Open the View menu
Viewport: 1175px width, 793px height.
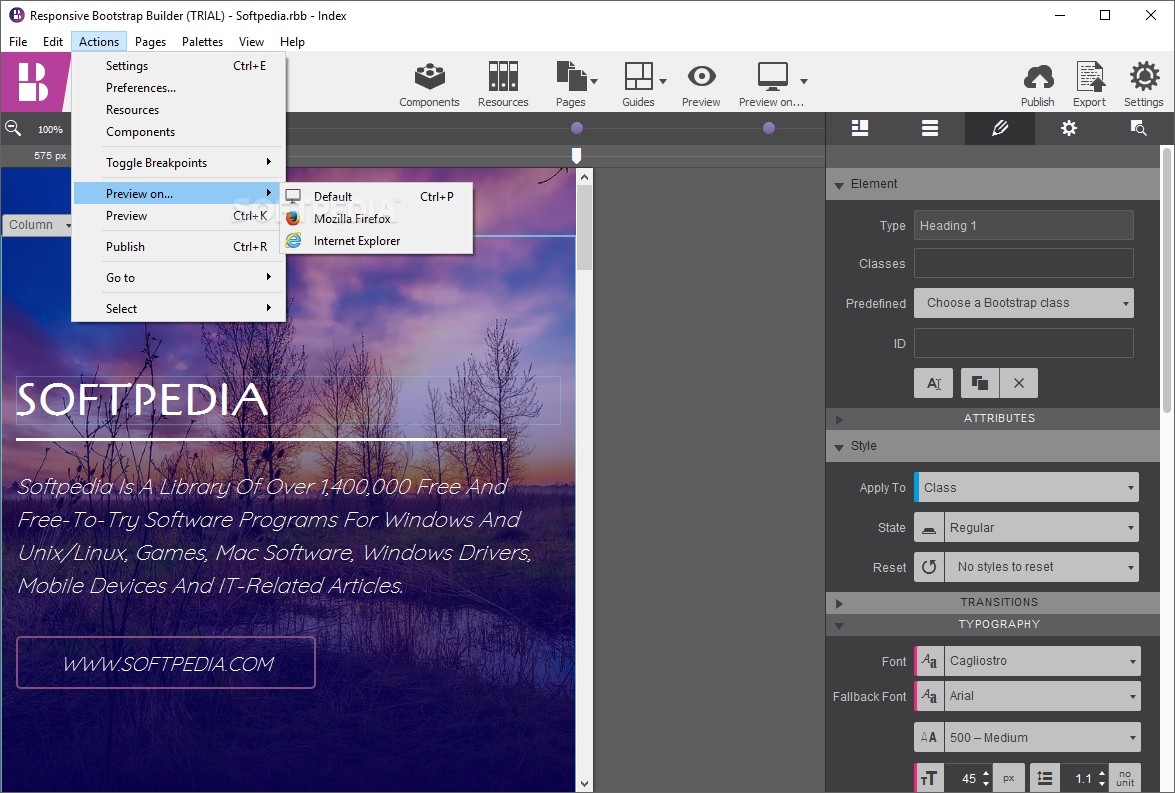251,42
